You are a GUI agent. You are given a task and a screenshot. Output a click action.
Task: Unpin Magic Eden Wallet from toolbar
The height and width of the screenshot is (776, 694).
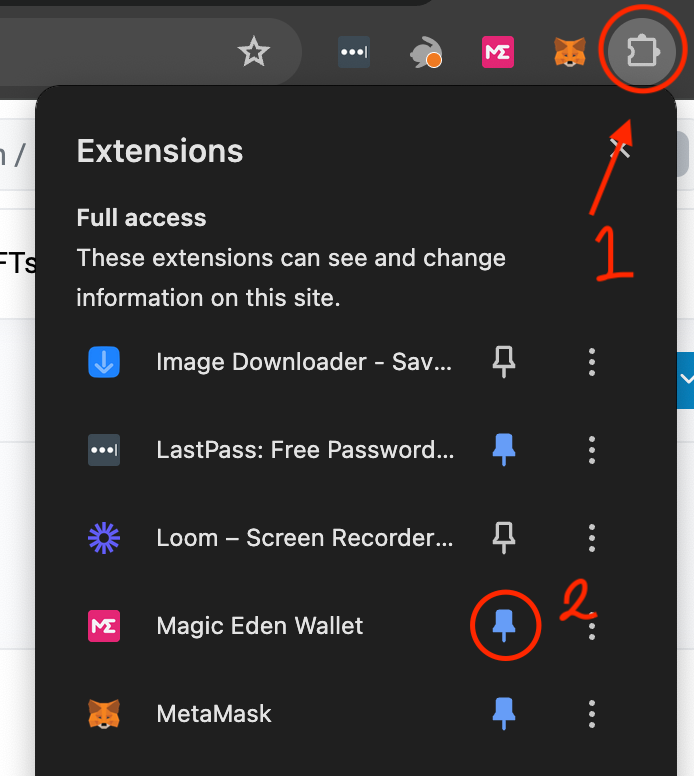tap(504, 626)
